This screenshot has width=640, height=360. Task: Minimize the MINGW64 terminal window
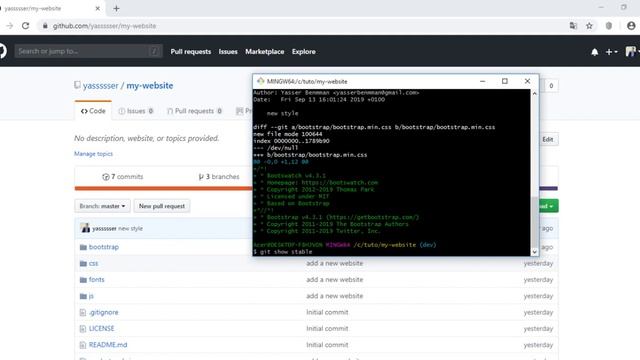point(482,81)
